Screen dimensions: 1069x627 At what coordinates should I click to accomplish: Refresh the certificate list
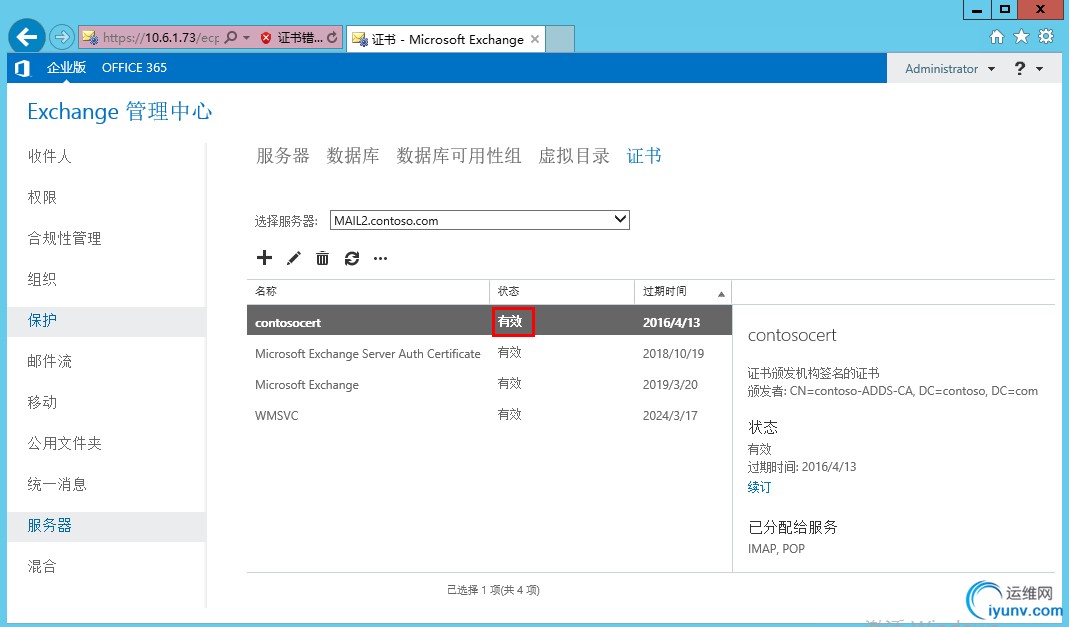tap(352, 258)
